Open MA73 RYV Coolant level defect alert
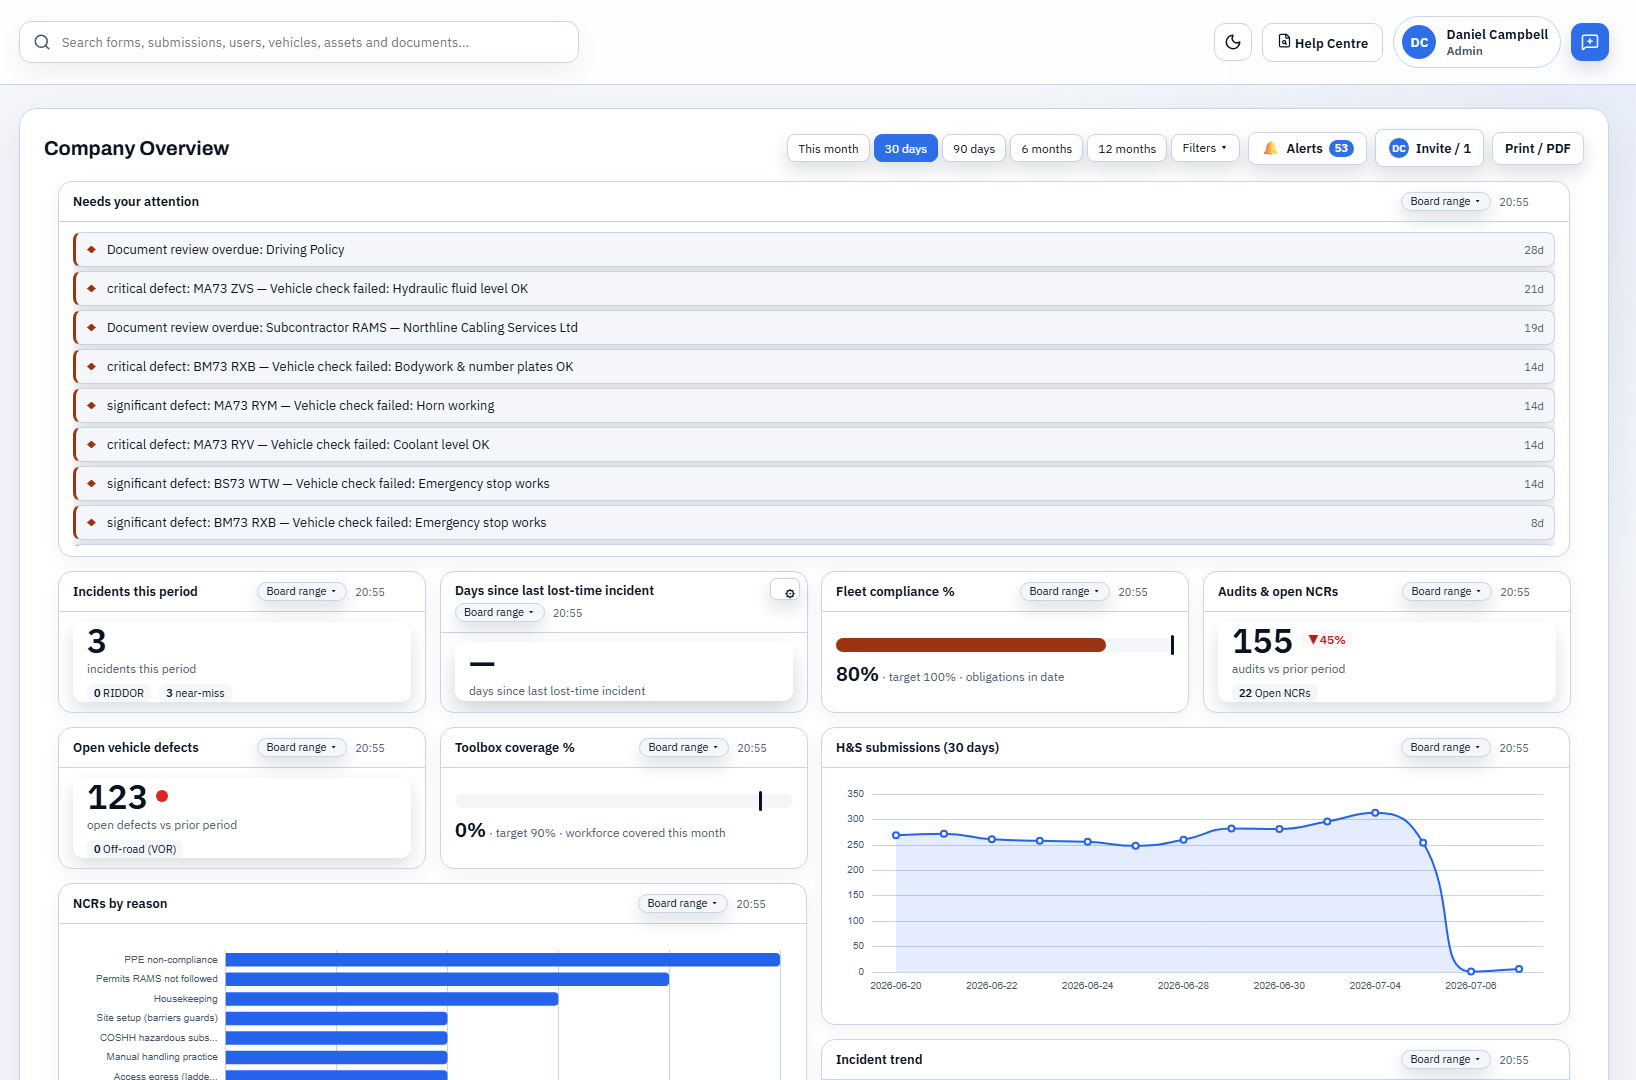Screen dimensions: 1636x1080 pyautogui.click(x=814, y=444)
